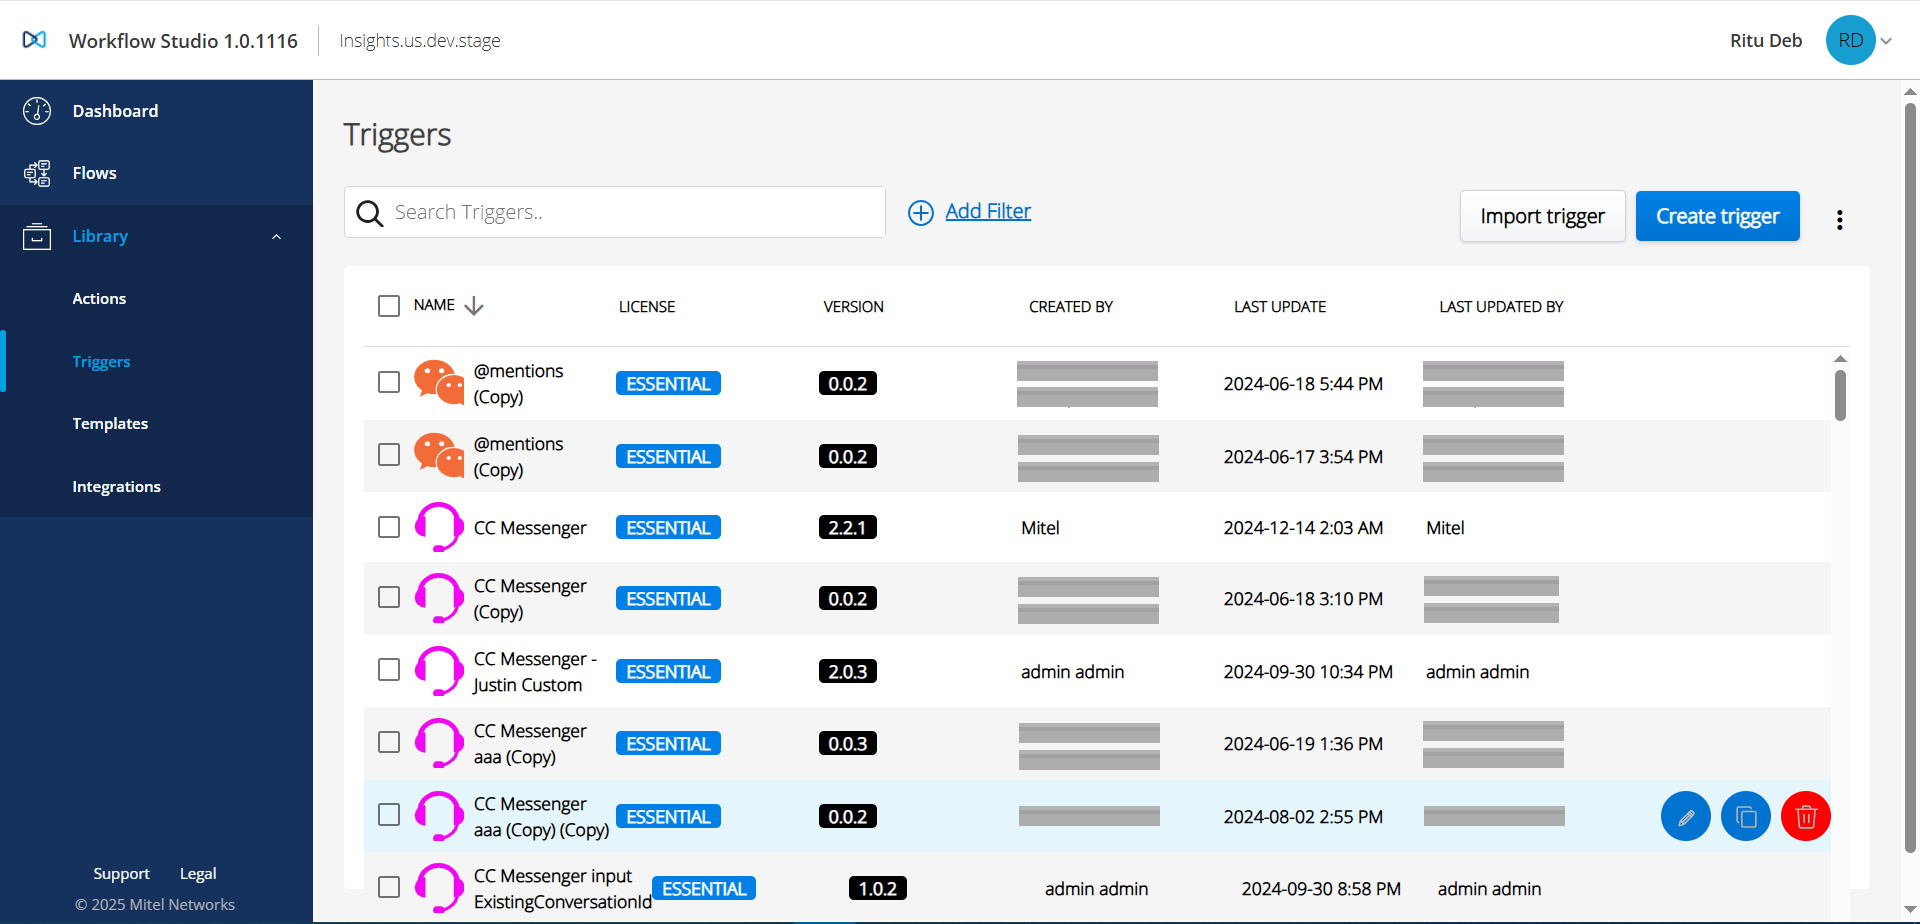
Task: Click into the Search Triggers field
Action: coord(630,212)
